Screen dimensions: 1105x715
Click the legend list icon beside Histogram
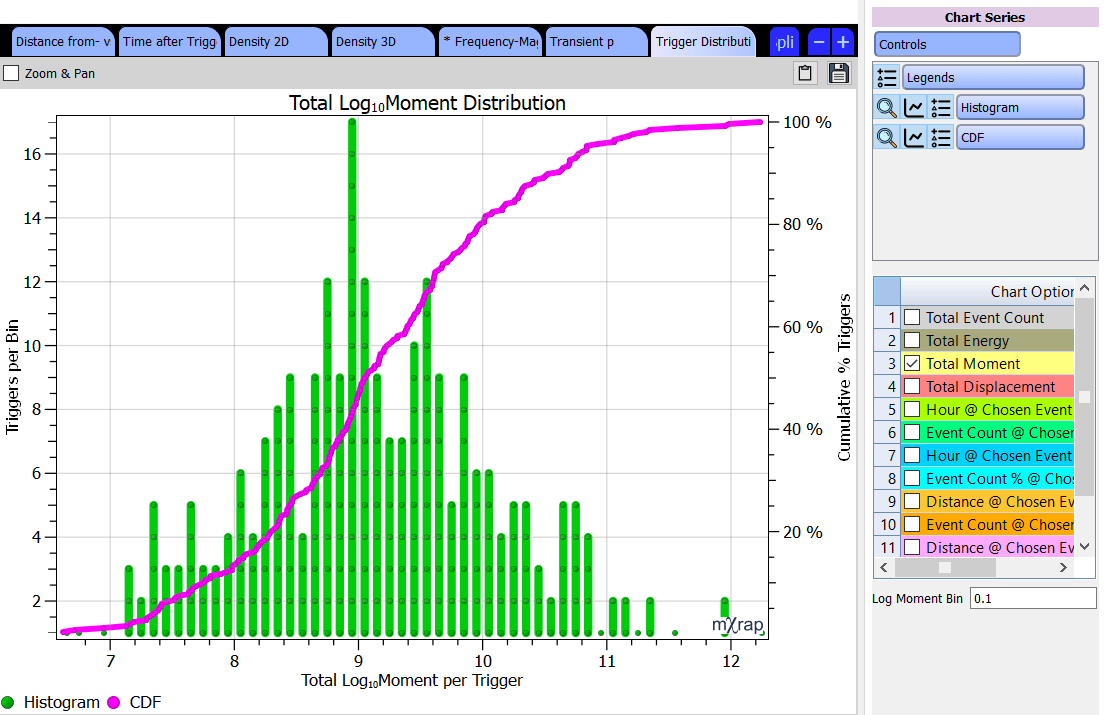[940, 108]
